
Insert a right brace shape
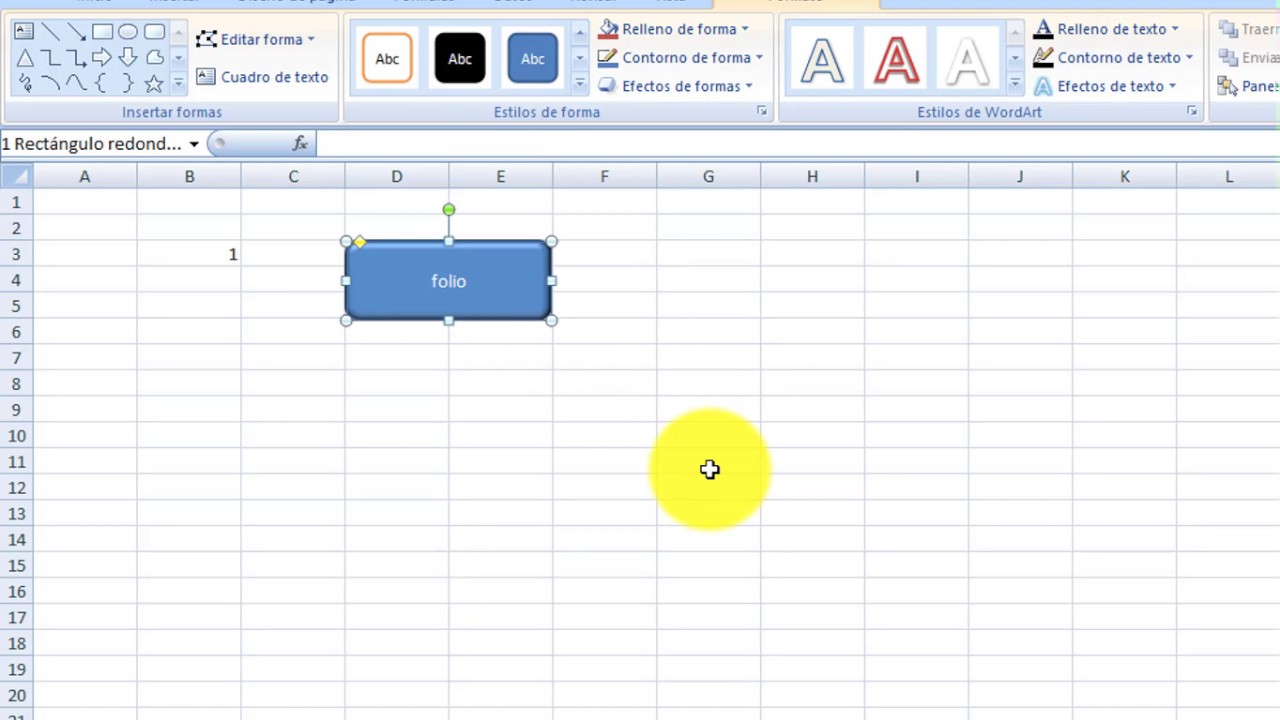coord(128,83)
